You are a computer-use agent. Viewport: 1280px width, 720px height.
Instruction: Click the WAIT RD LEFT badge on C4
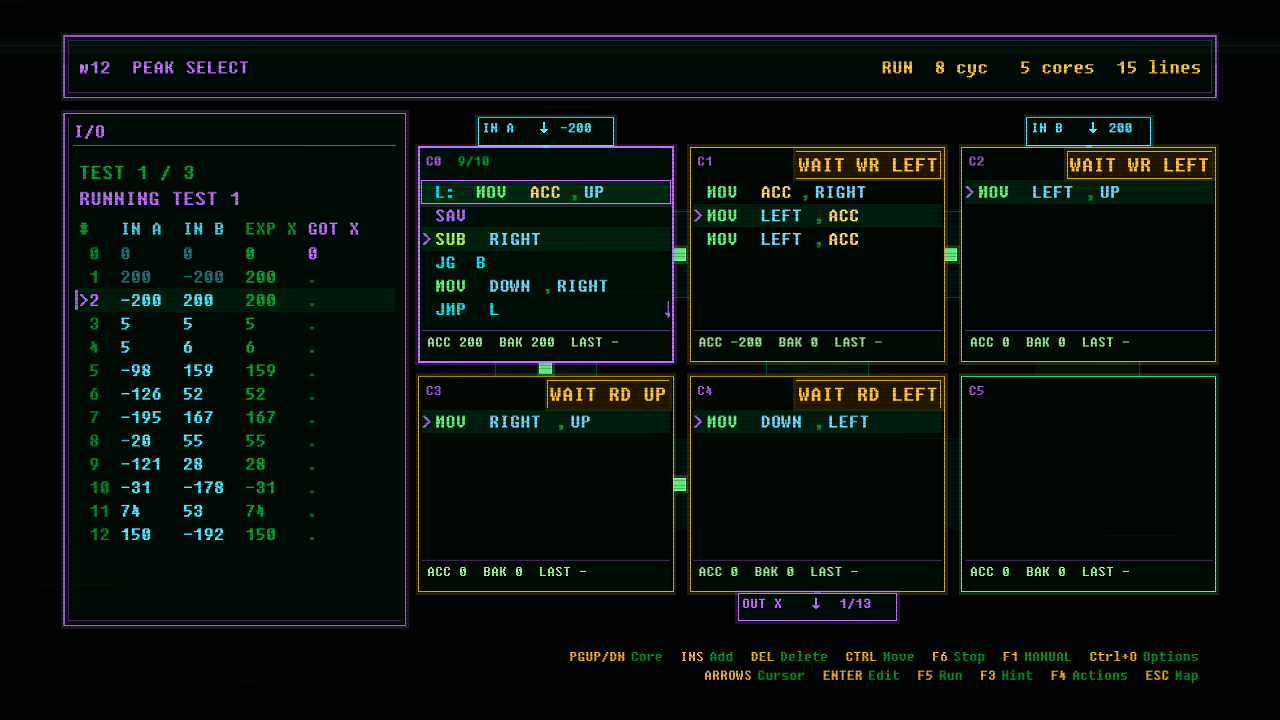pyautogui.click(x=868, y=395)
